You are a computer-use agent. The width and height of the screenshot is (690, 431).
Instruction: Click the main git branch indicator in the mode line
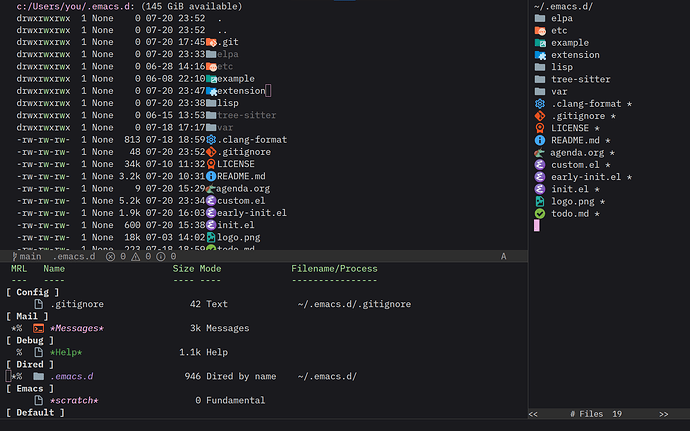click(26, 256)
